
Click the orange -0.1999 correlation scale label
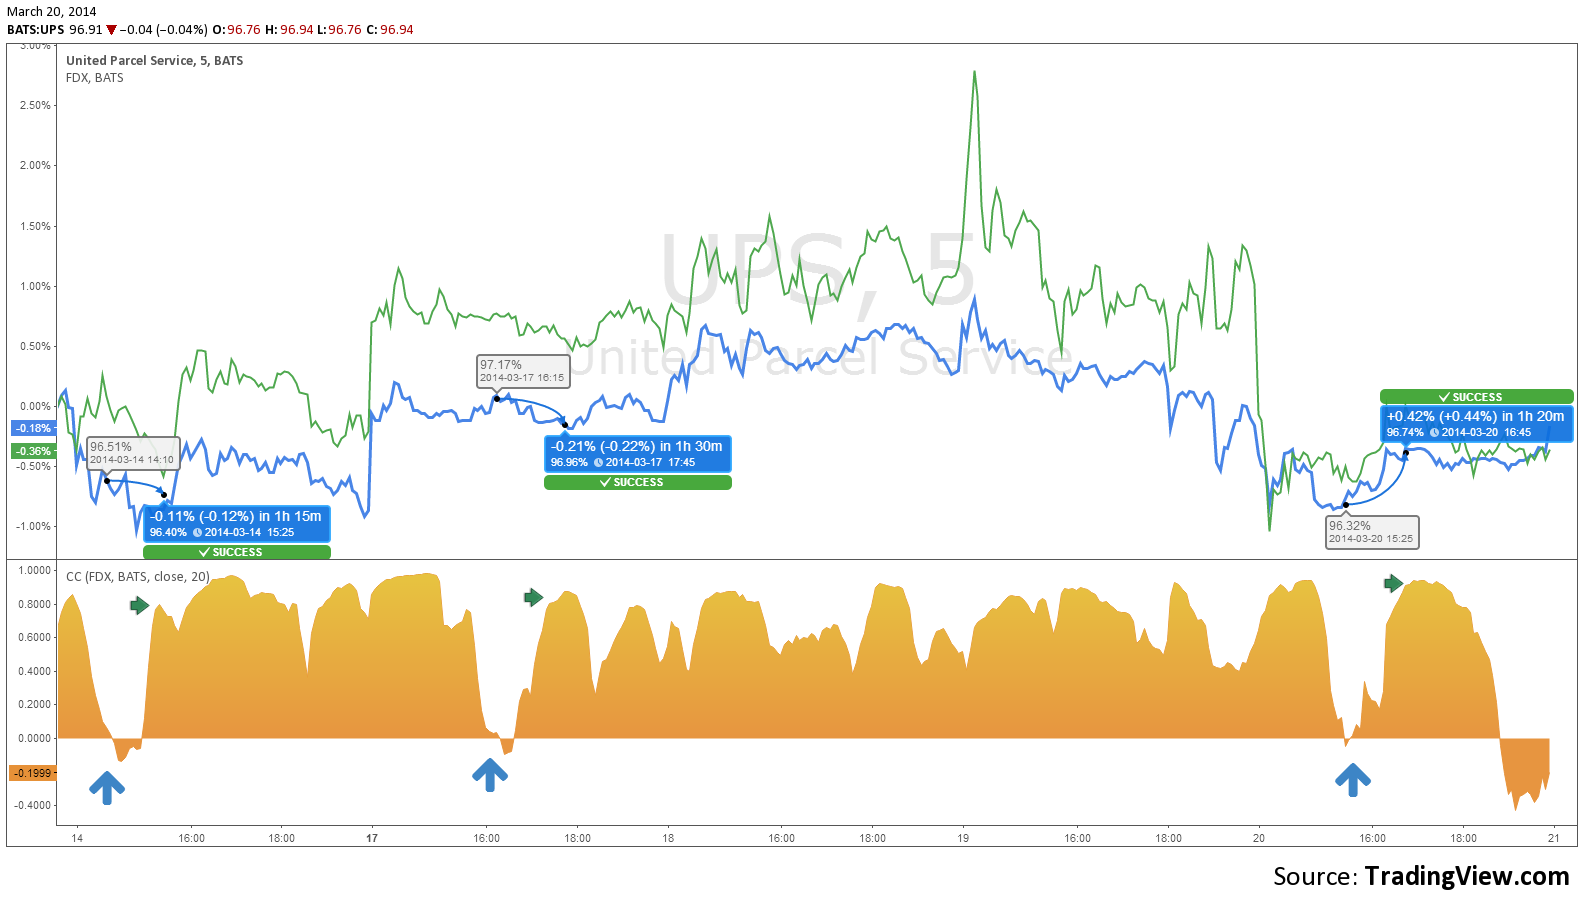(33, 773)
